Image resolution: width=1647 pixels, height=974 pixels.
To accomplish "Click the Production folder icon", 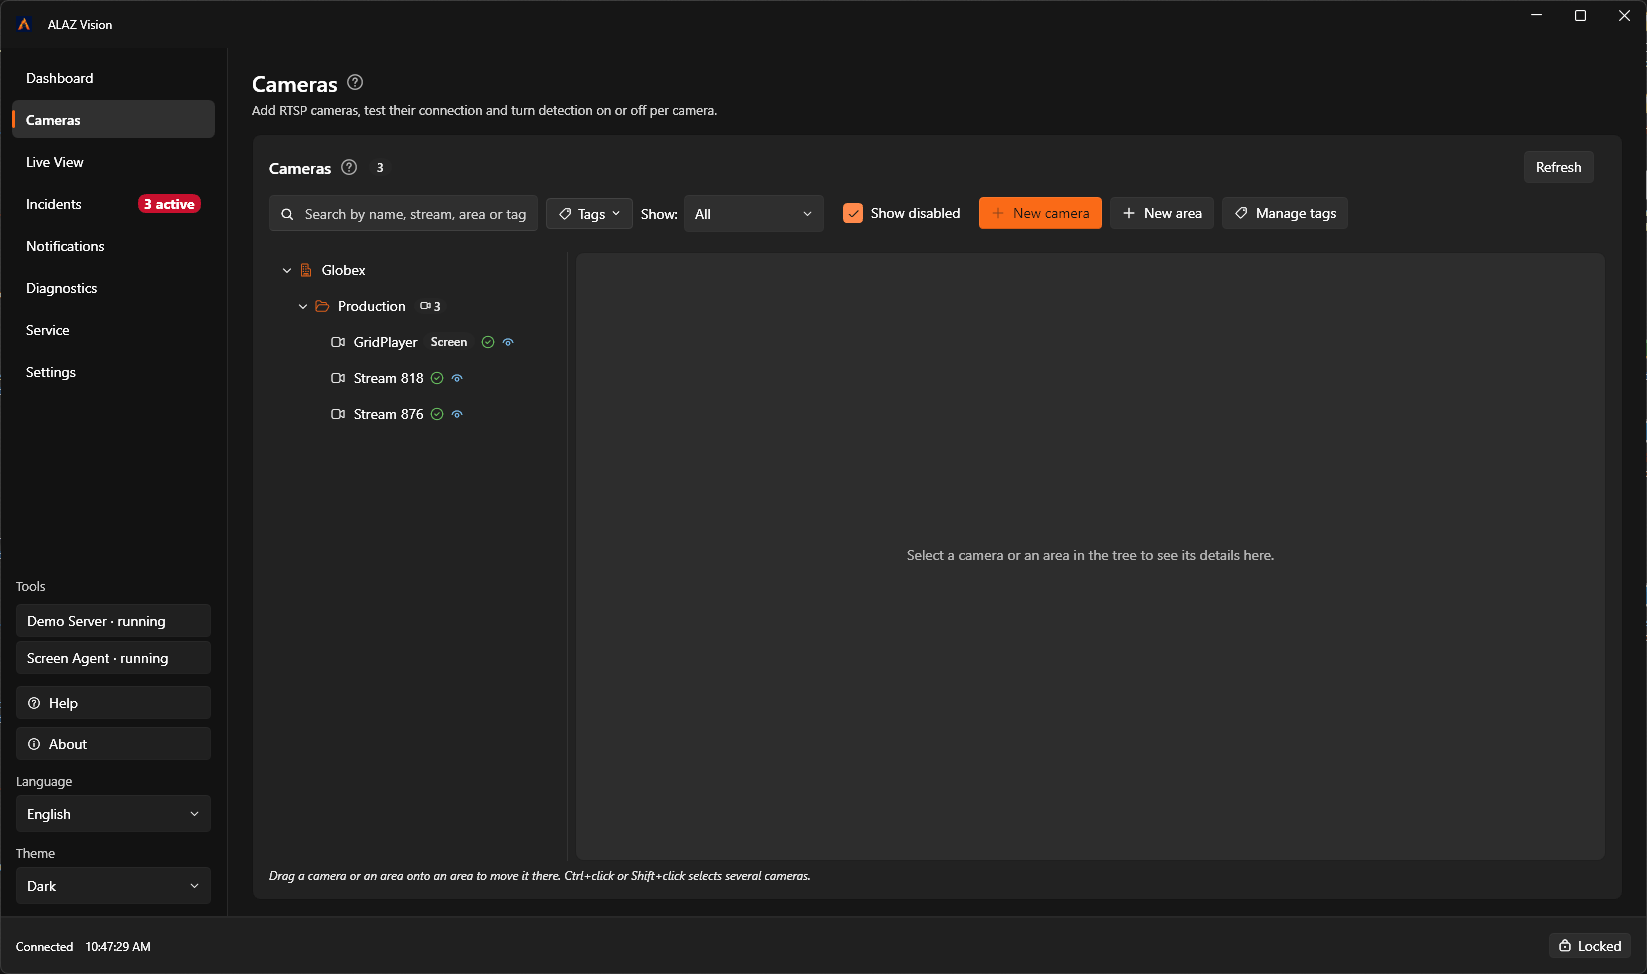I will click(322, 306).
